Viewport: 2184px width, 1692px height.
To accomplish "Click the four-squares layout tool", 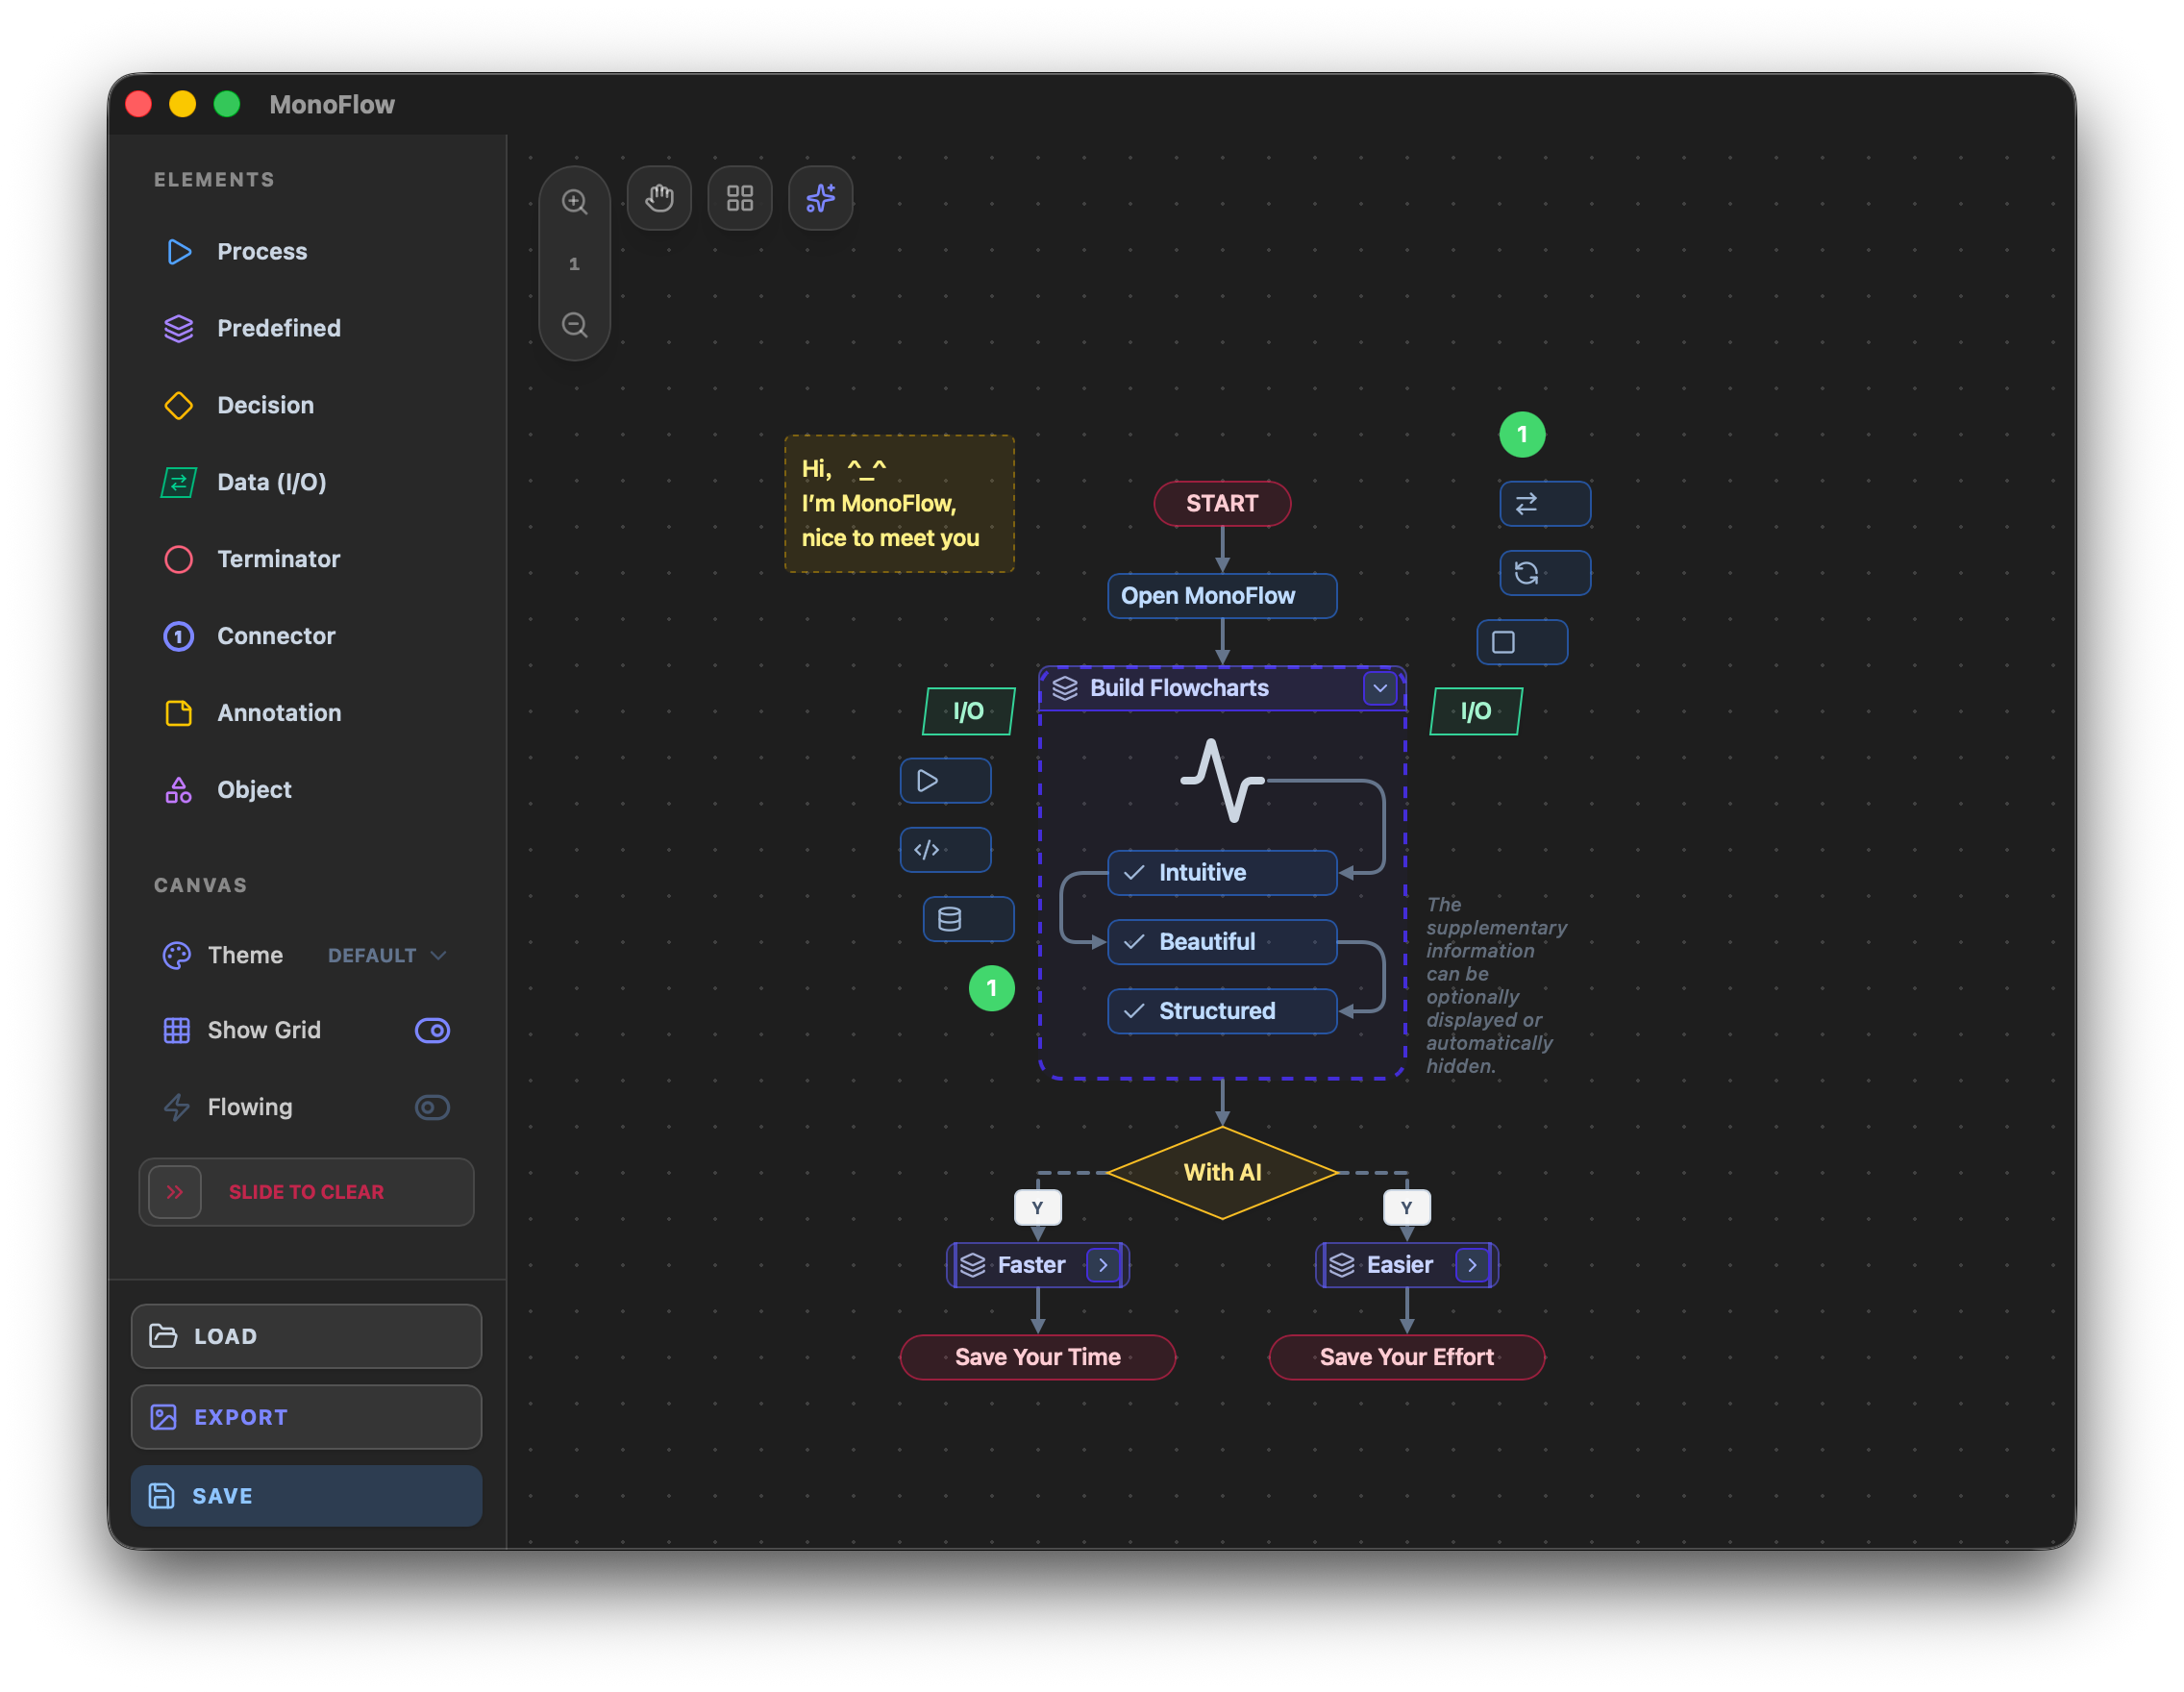I will 739,198.
